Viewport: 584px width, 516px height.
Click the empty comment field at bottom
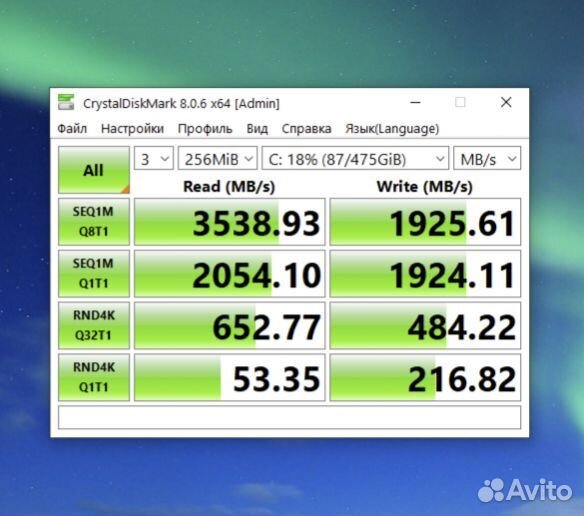pos(289,417)
